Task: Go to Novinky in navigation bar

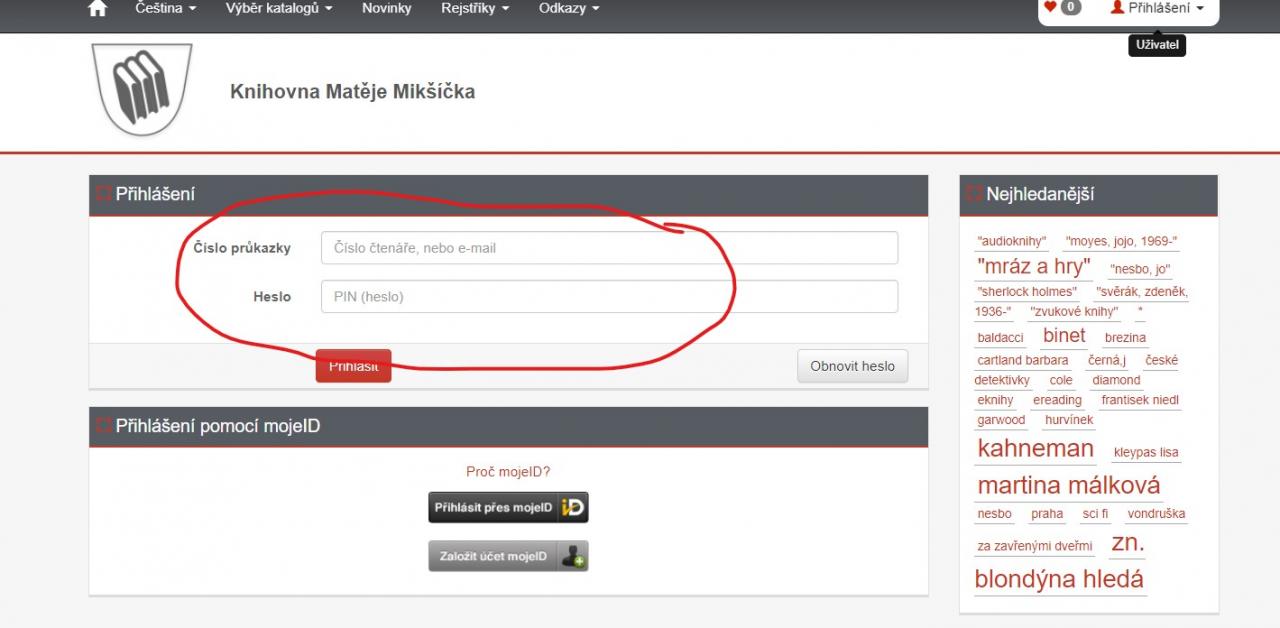Action: (387, 9)
